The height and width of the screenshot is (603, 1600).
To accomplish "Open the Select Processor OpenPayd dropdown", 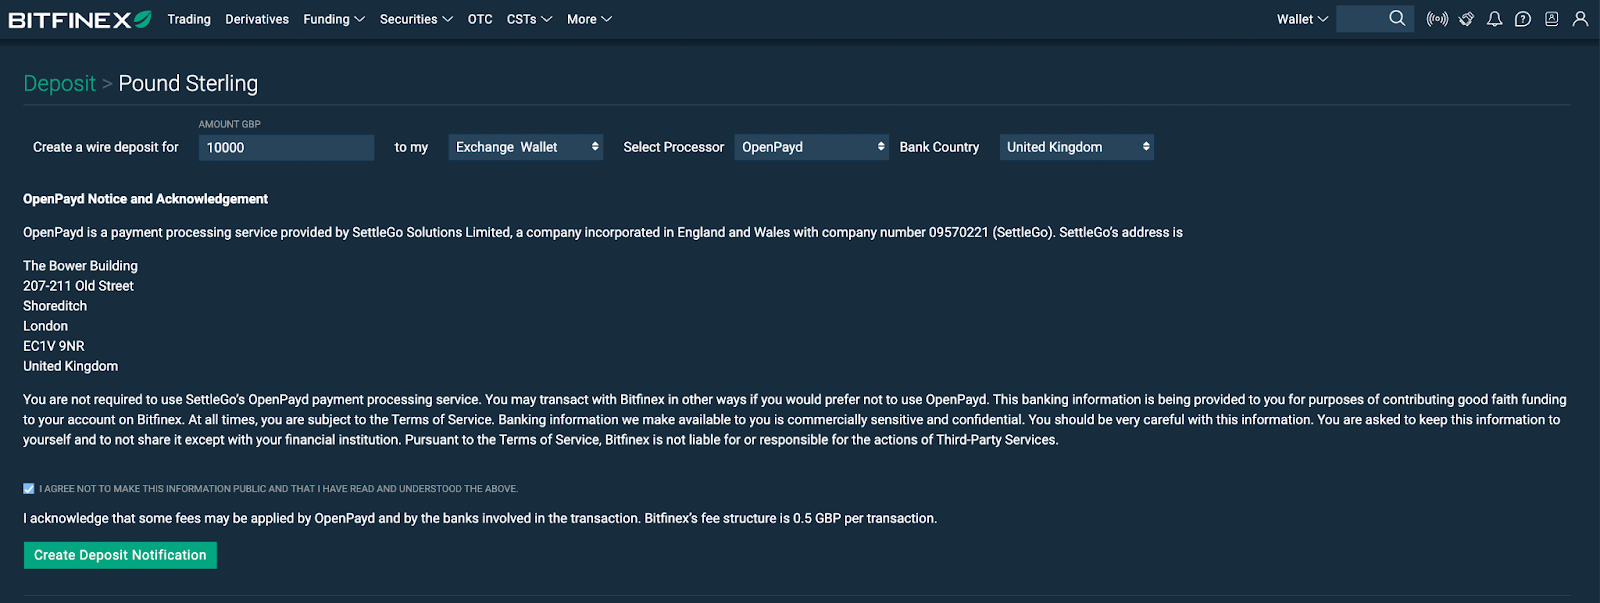I will click(x=811, y=147).
